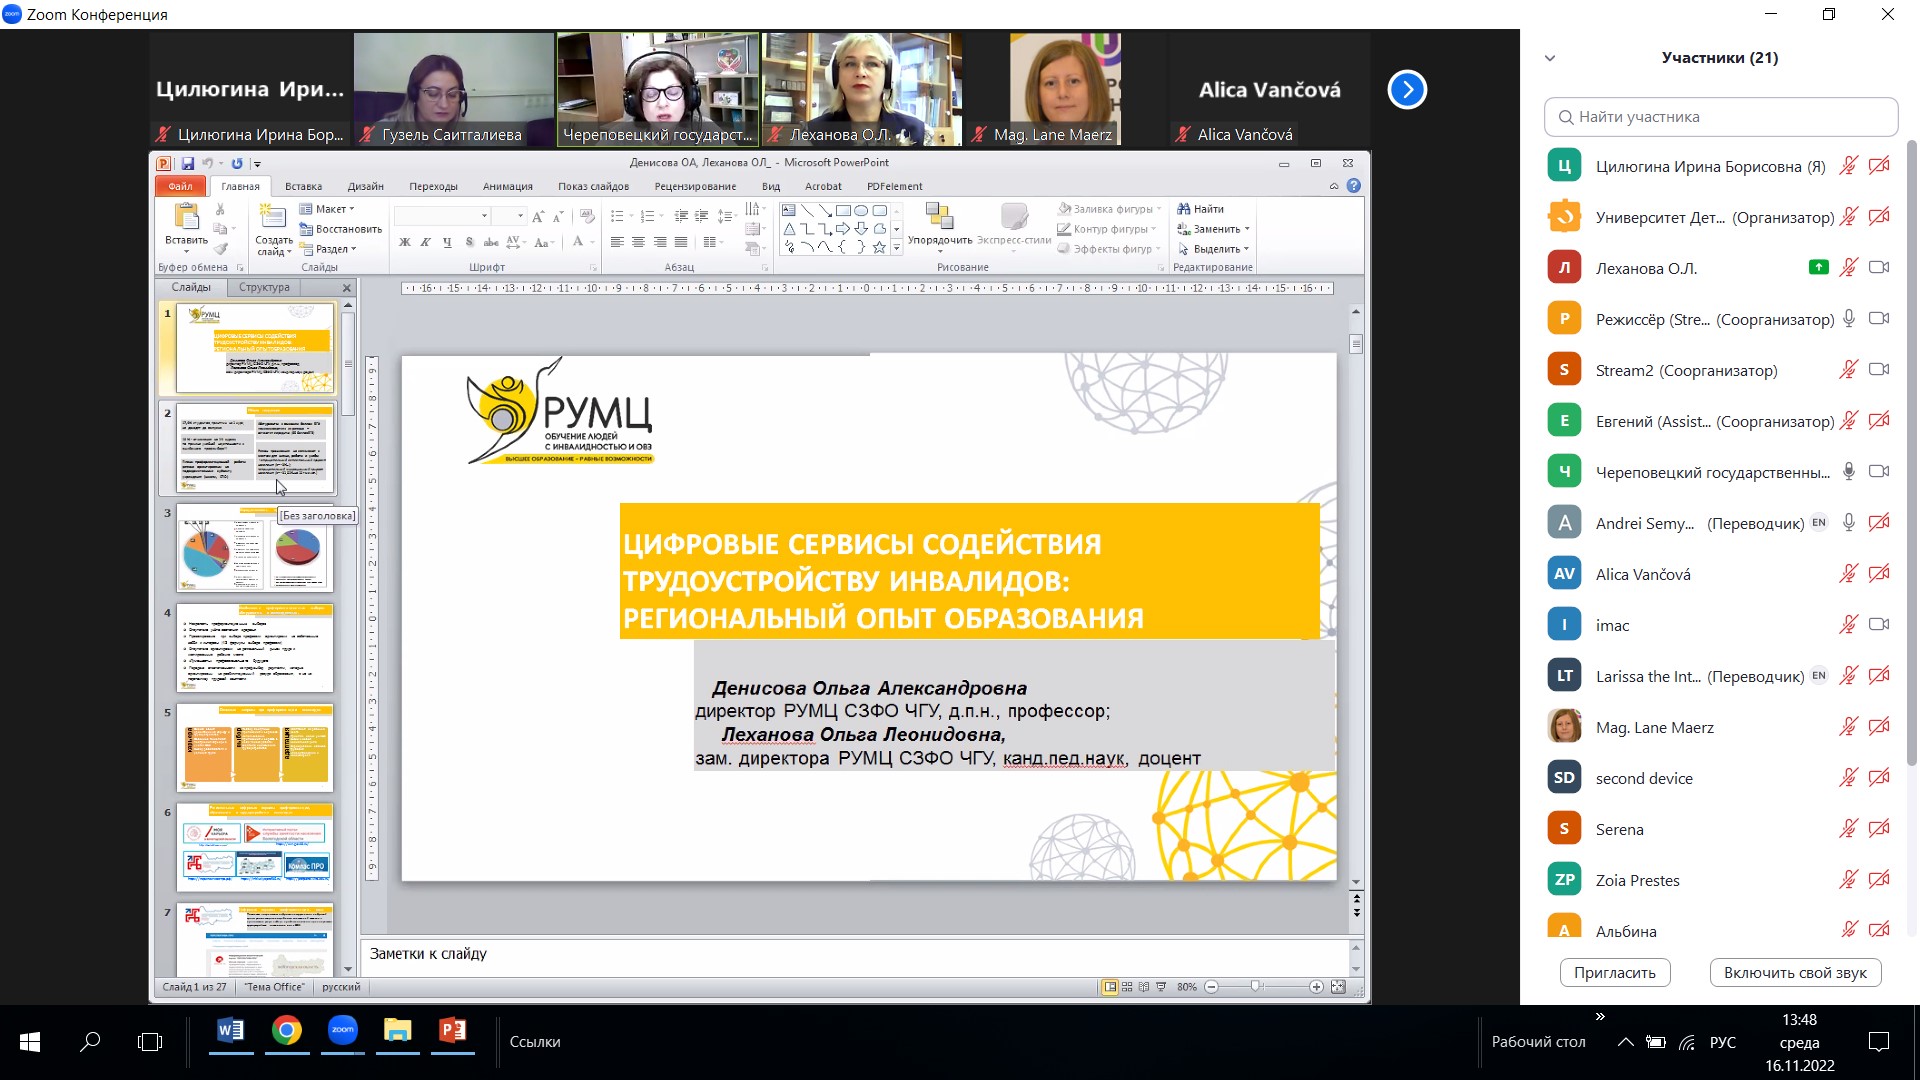Open the Вставка ribbon tab
The height and width of the screenshot is (1080, 1920).
(302, 186)
